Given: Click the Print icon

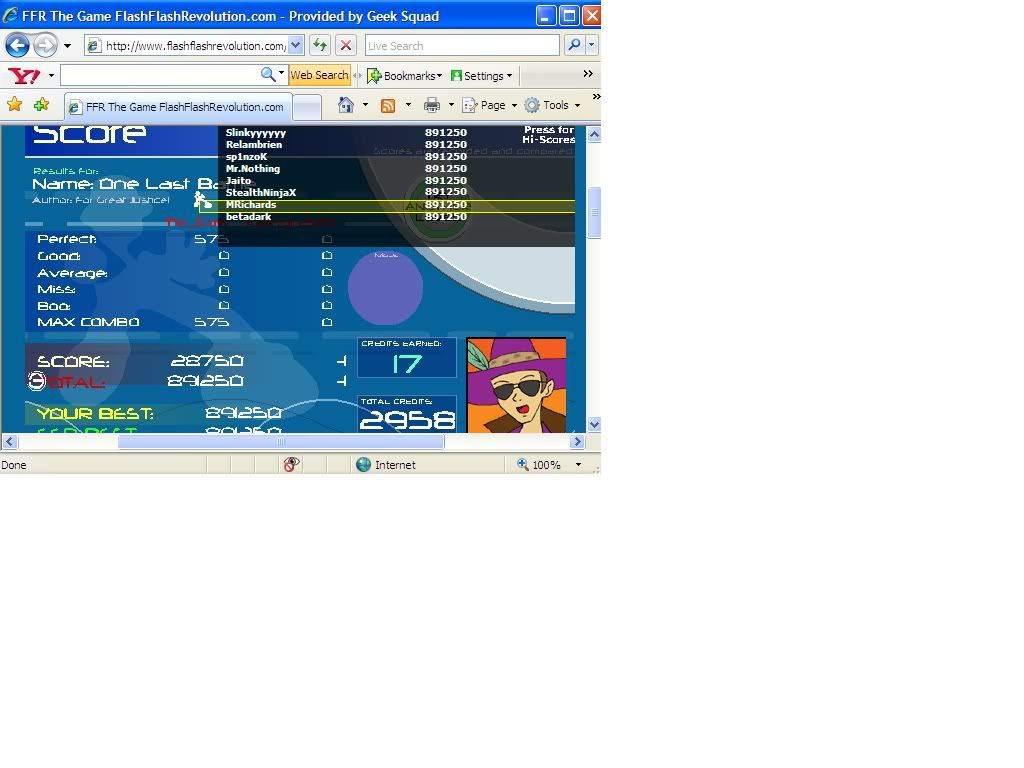Looking at the screenshot, I should [x=431, y=105].
